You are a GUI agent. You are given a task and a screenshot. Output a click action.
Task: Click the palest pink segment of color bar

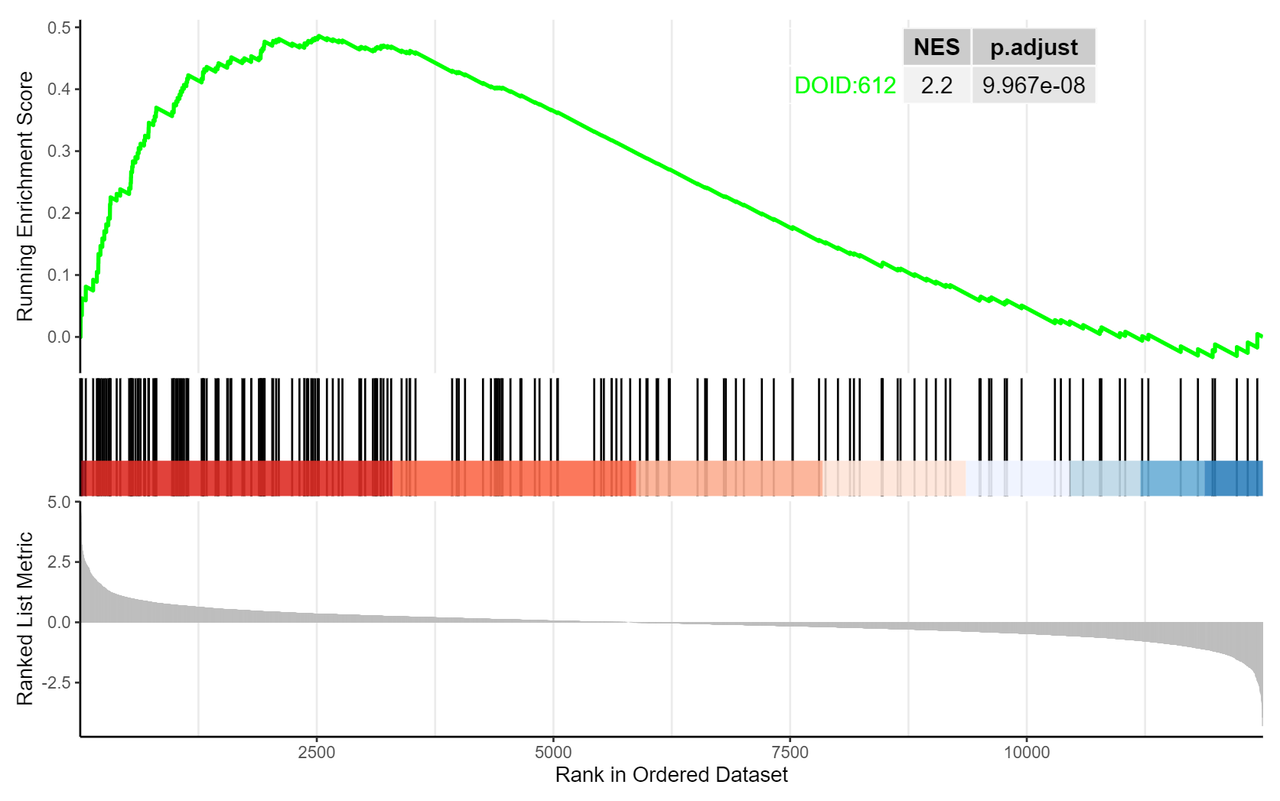[893, 478]
